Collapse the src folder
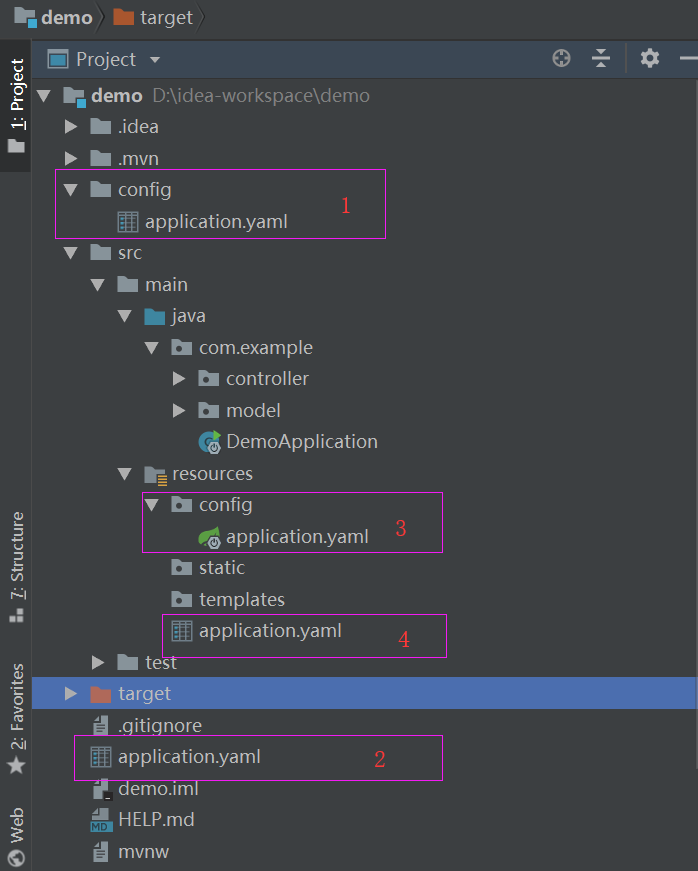 point(69,252)
